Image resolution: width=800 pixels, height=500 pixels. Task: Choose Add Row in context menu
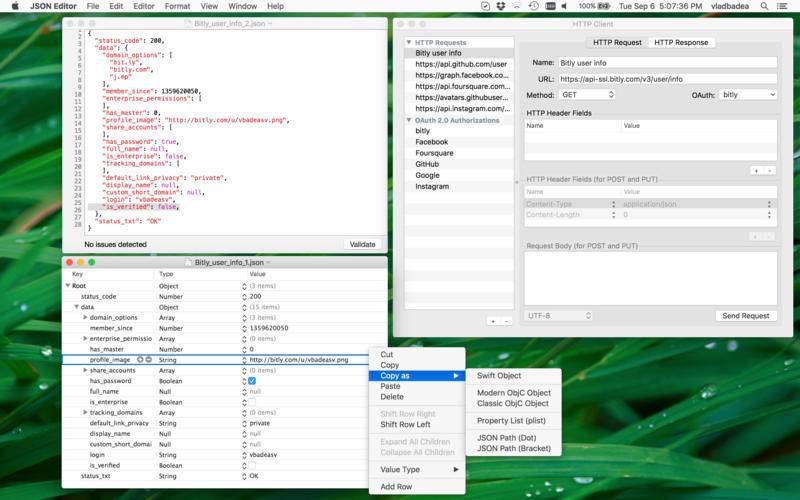(396, 487)
